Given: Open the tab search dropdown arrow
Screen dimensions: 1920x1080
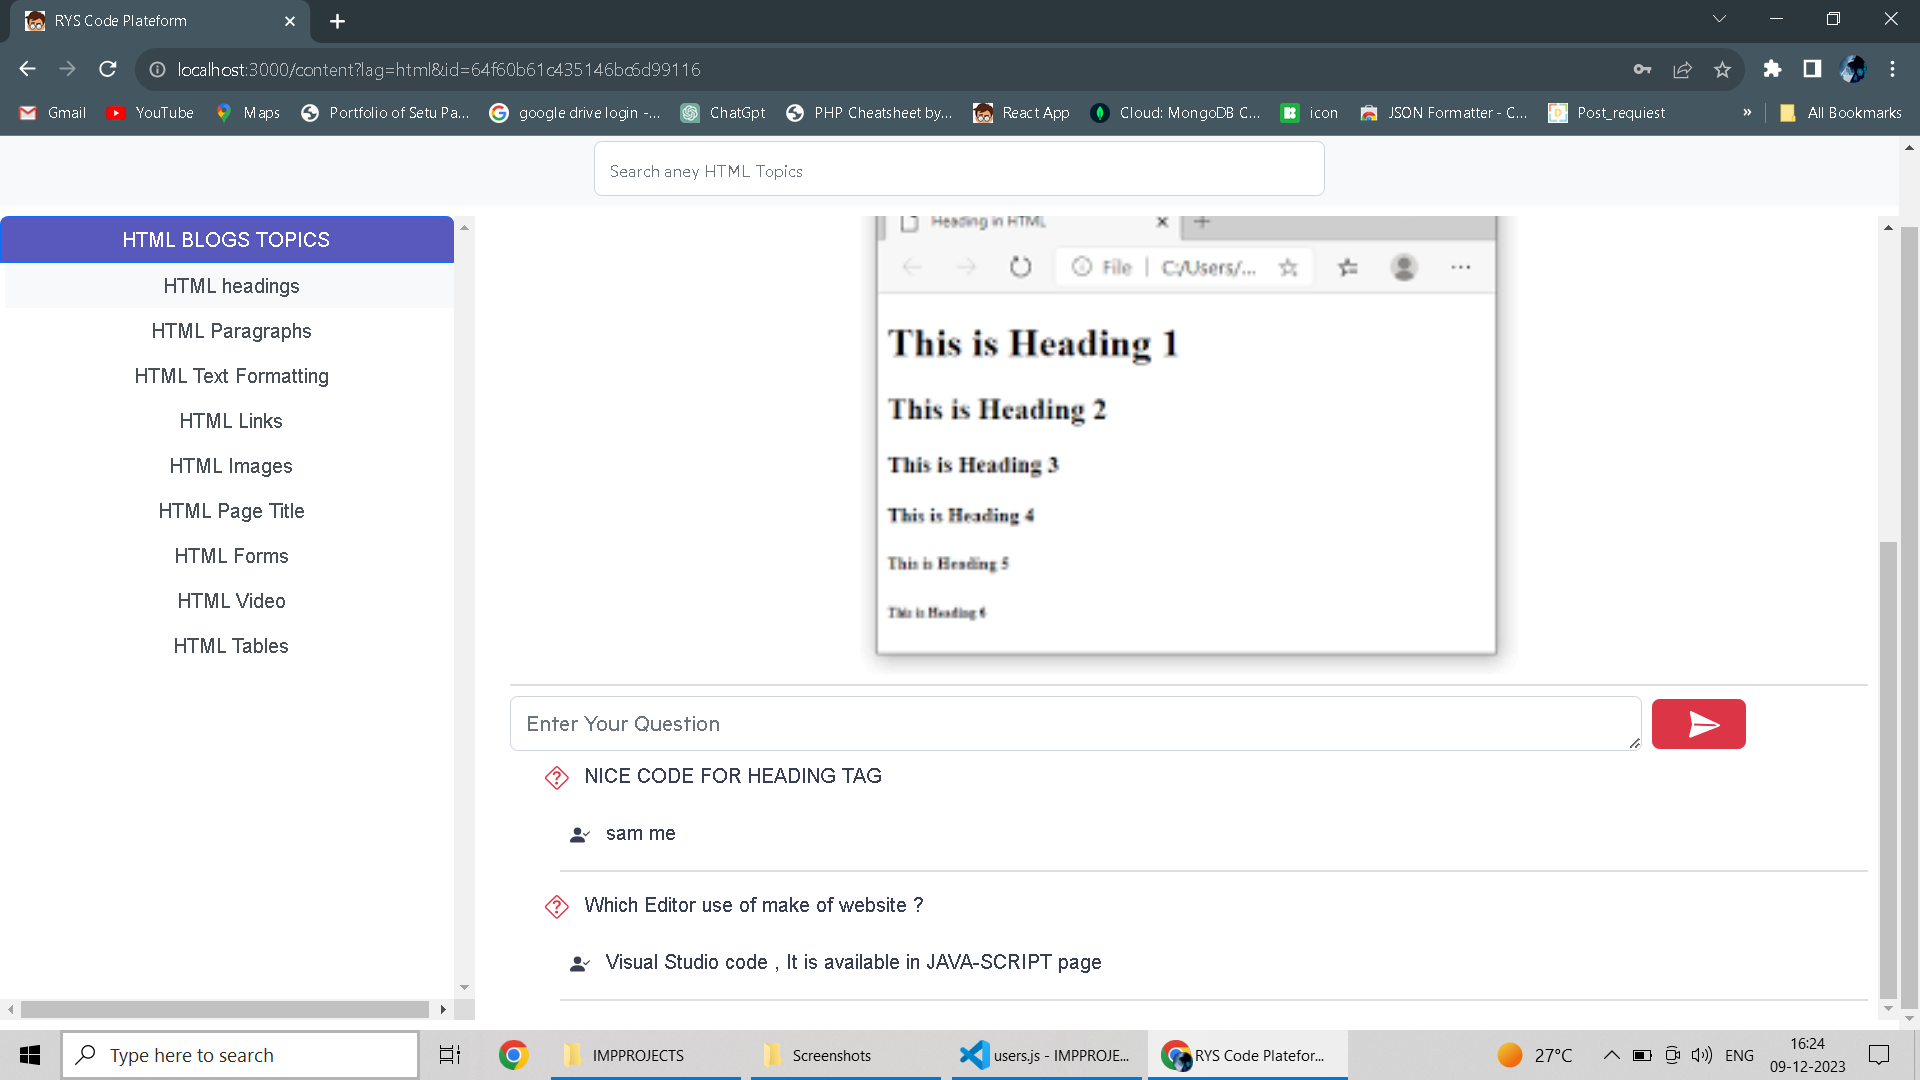Looking at the screenshot, I should pyautogui.click(x=1719, y=19).
